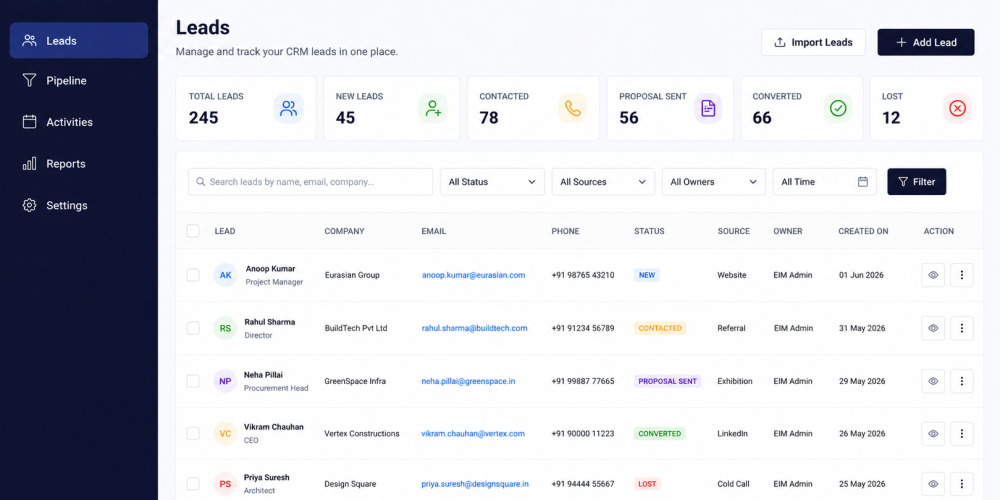Tick the checkbox for Rahul Sharma
The height and width of the screenshot is (500, 1000).
tap(193, 328)
